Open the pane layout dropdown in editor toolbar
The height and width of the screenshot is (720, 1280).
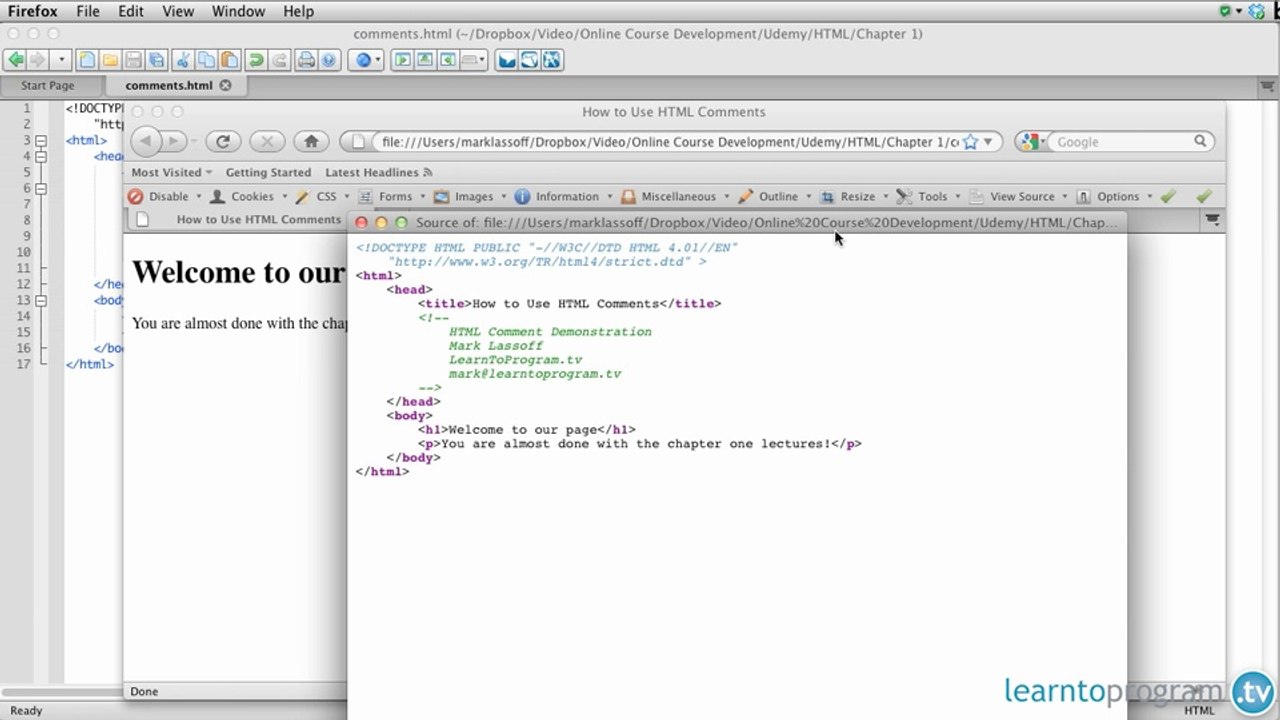[472, 60]
